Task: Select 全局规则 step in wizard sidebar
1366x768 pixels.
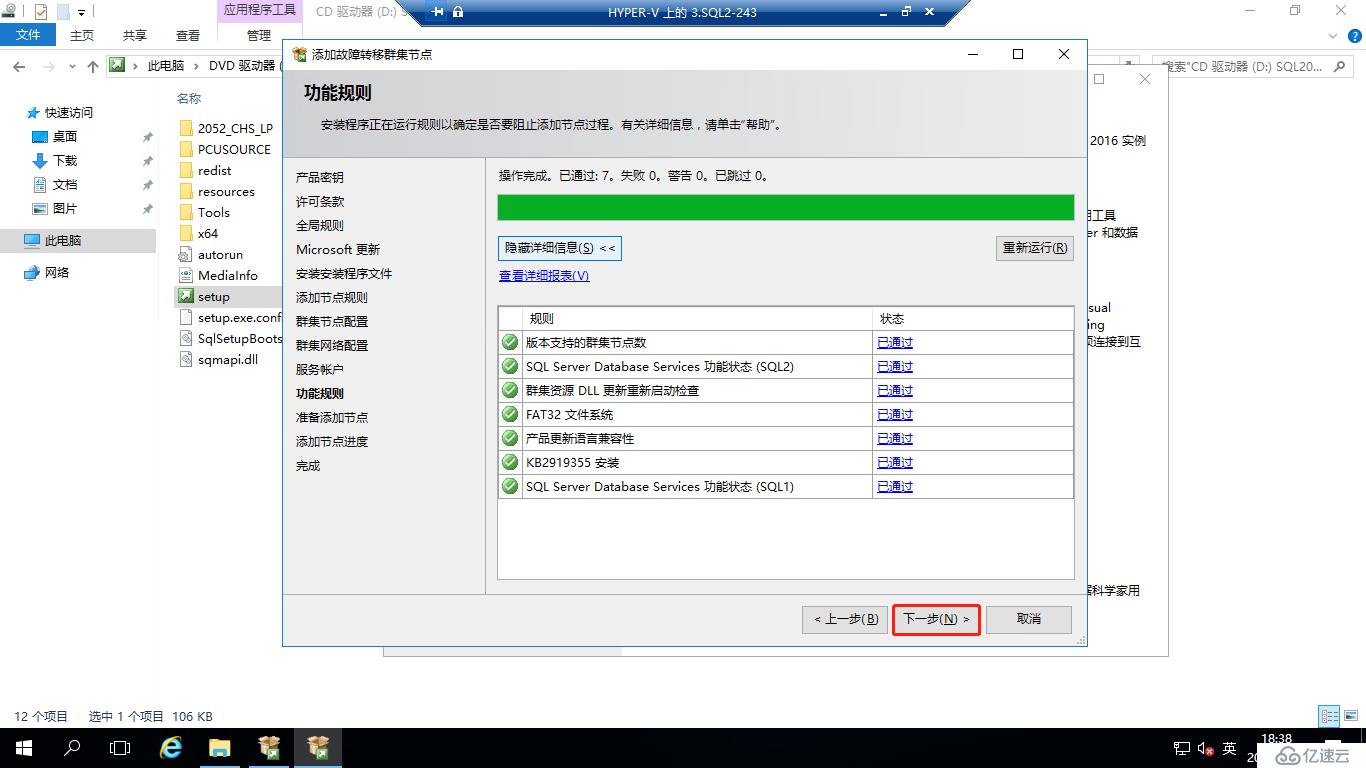Action: 320,226
